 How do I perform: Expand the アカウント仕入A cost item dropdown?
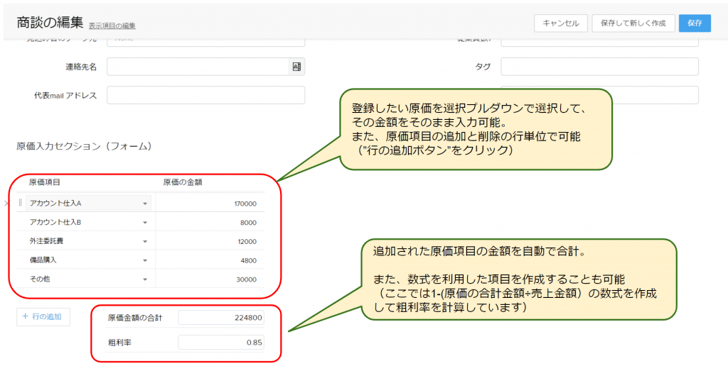pos(145,203)
